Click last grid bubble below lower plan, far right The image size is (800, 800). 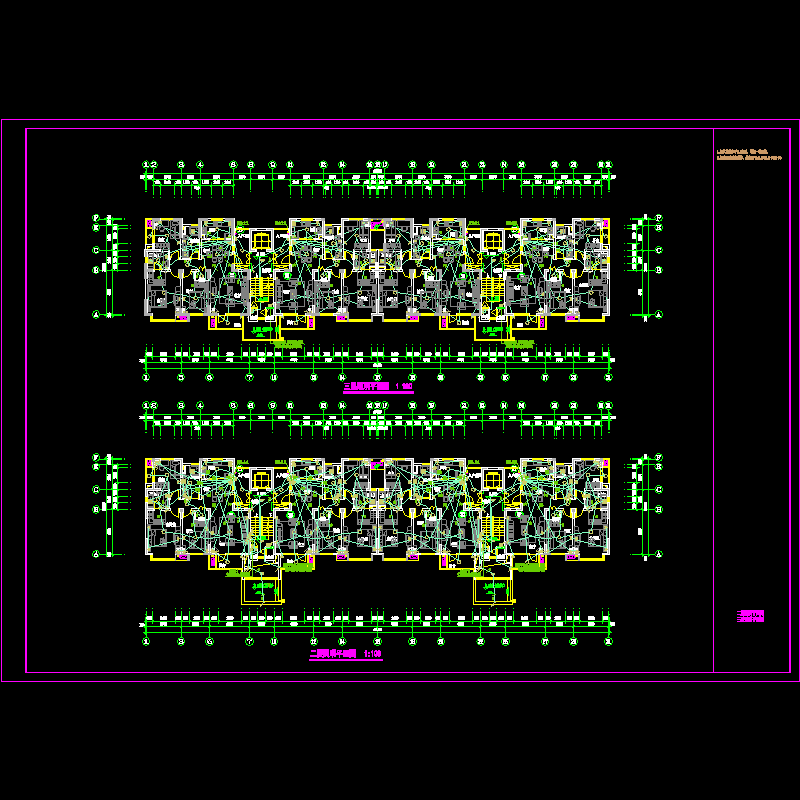click(x=609, y=643)
